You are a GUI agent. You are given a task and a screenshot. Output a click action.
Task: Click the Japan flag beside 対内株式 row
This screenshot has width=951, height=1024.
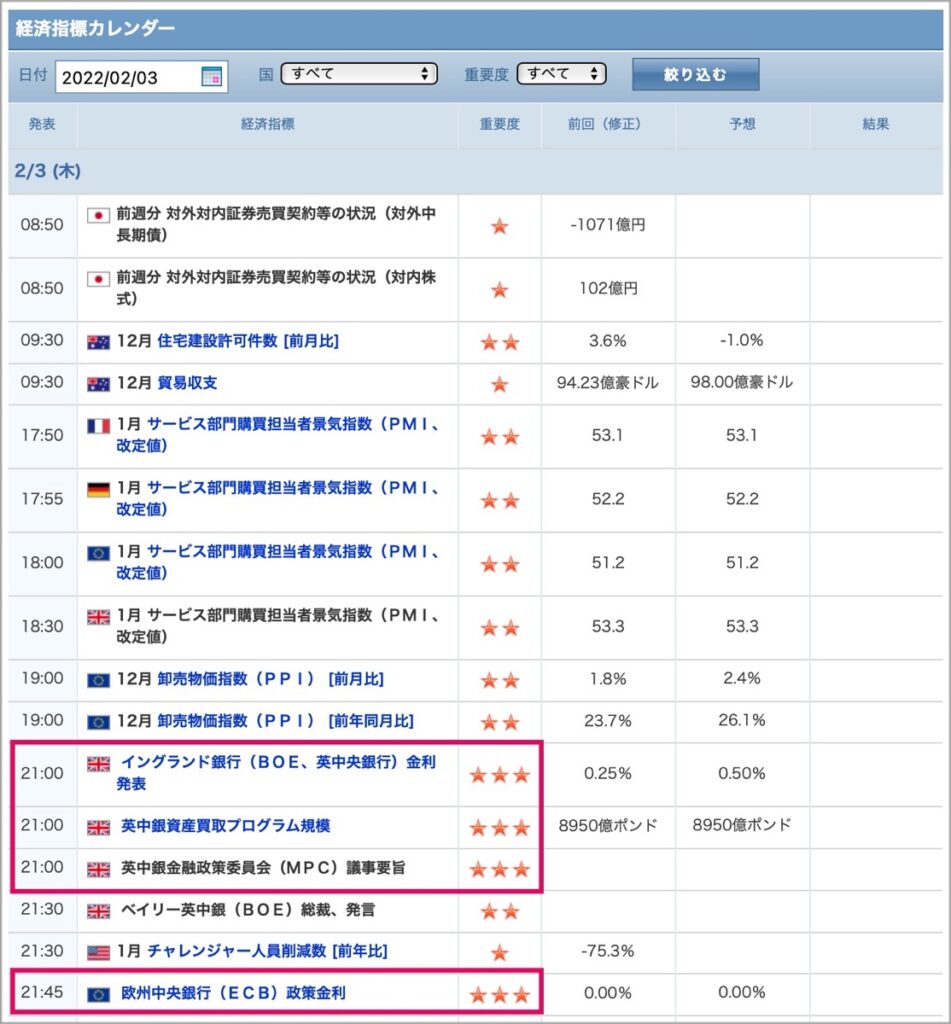[98, 279]
